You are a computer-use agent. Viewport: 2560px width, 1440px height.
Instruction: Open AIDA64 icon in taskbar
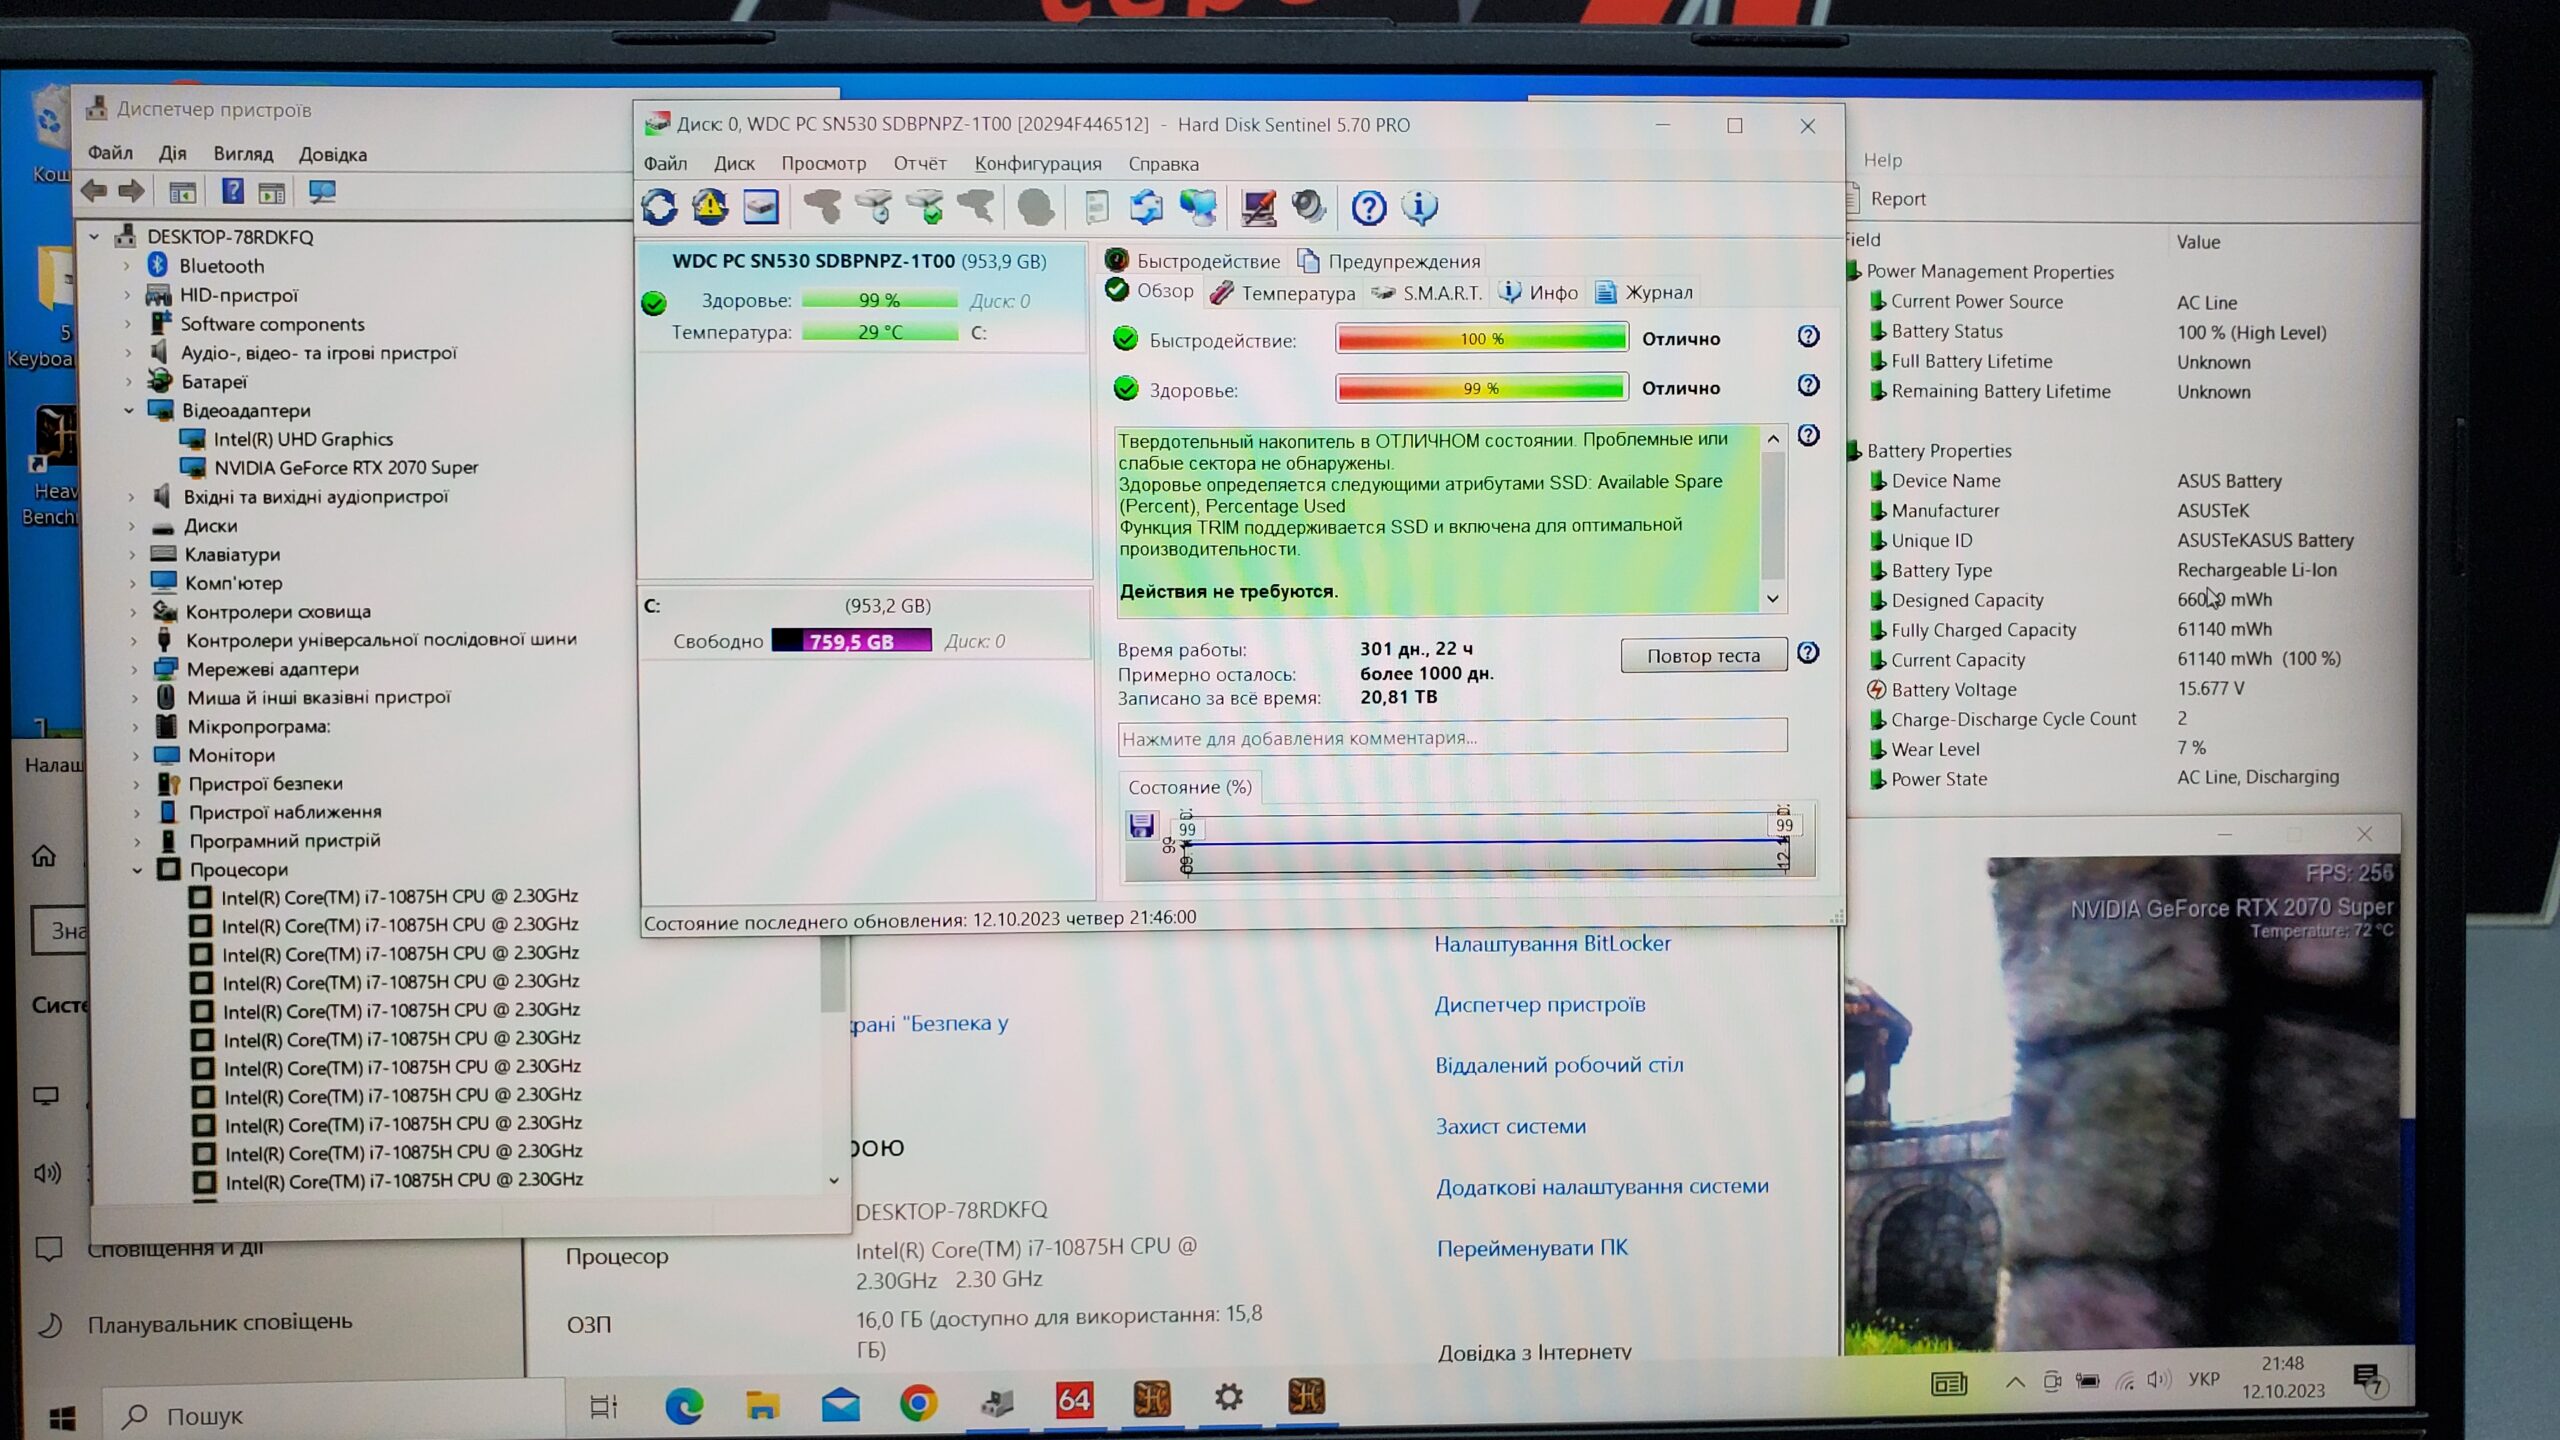point(1074,1400)
